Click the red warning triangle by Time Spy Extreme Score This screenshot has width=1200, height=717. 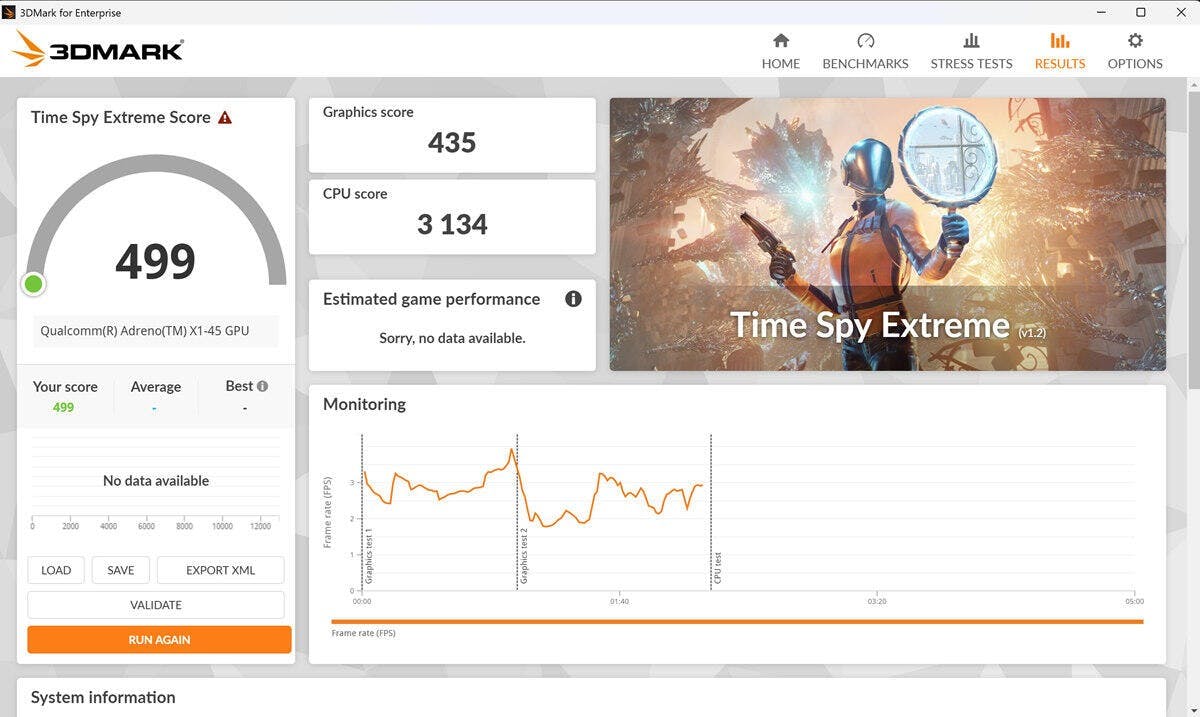pos(225,117)
